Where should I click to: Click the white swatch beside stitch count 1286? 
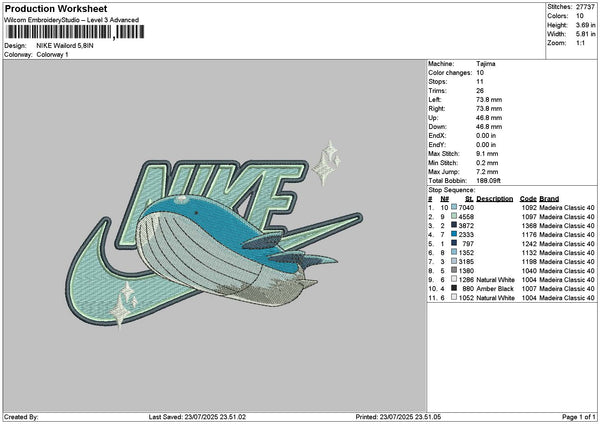454,279
